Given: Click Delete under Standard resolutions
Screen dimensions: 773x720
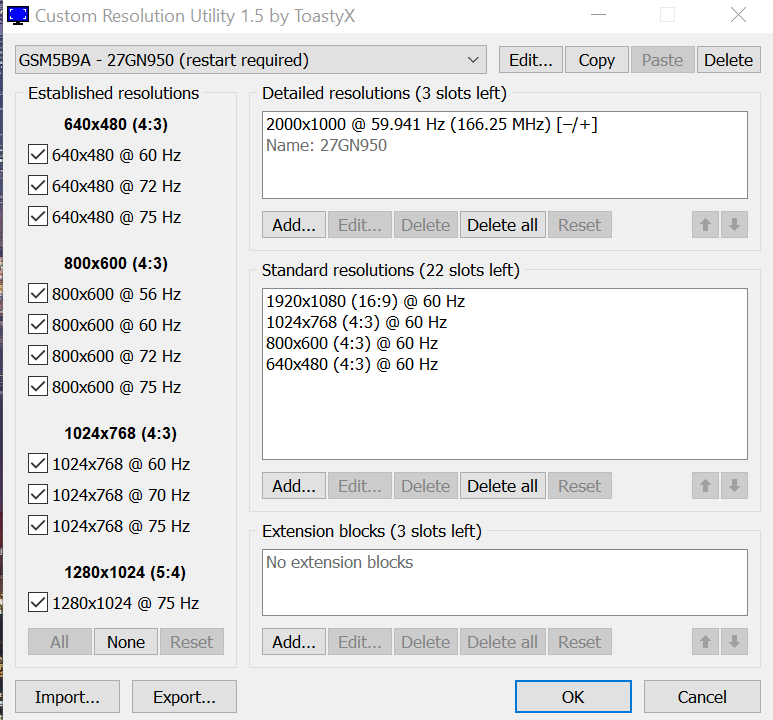Looking at the screenshot, I should (x=425, y=486).
